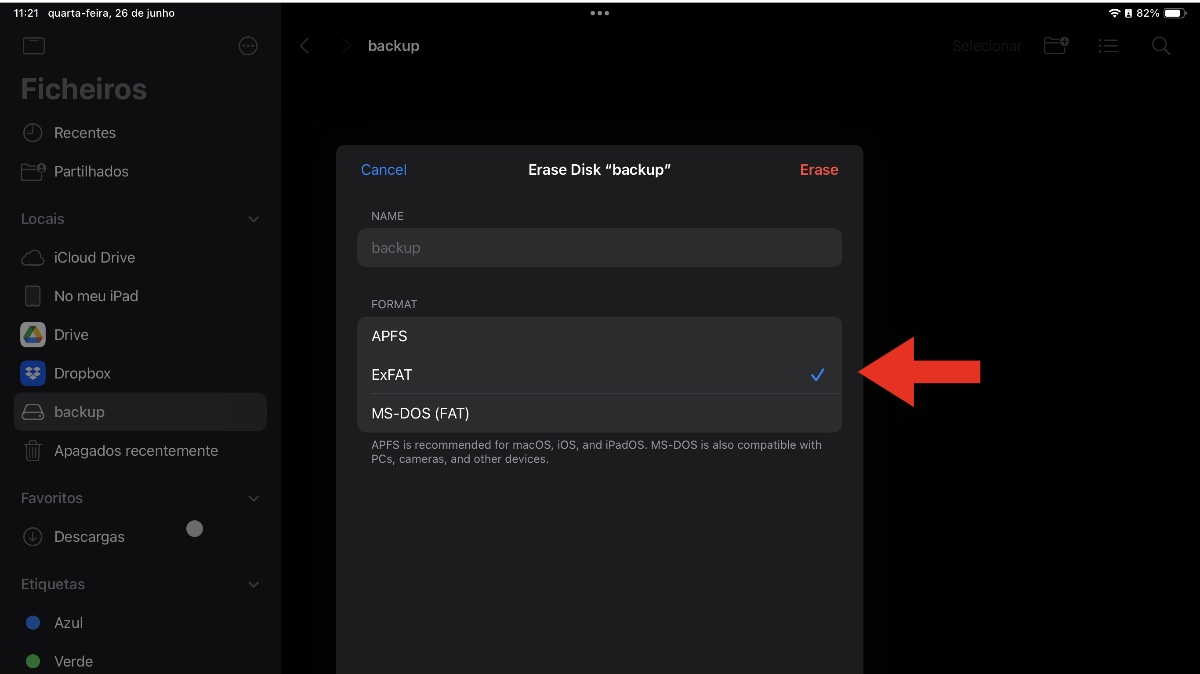Create a new folder via toolbar icon
The width and height of the screenshot is (1200, 674).
click(1056, 46)
